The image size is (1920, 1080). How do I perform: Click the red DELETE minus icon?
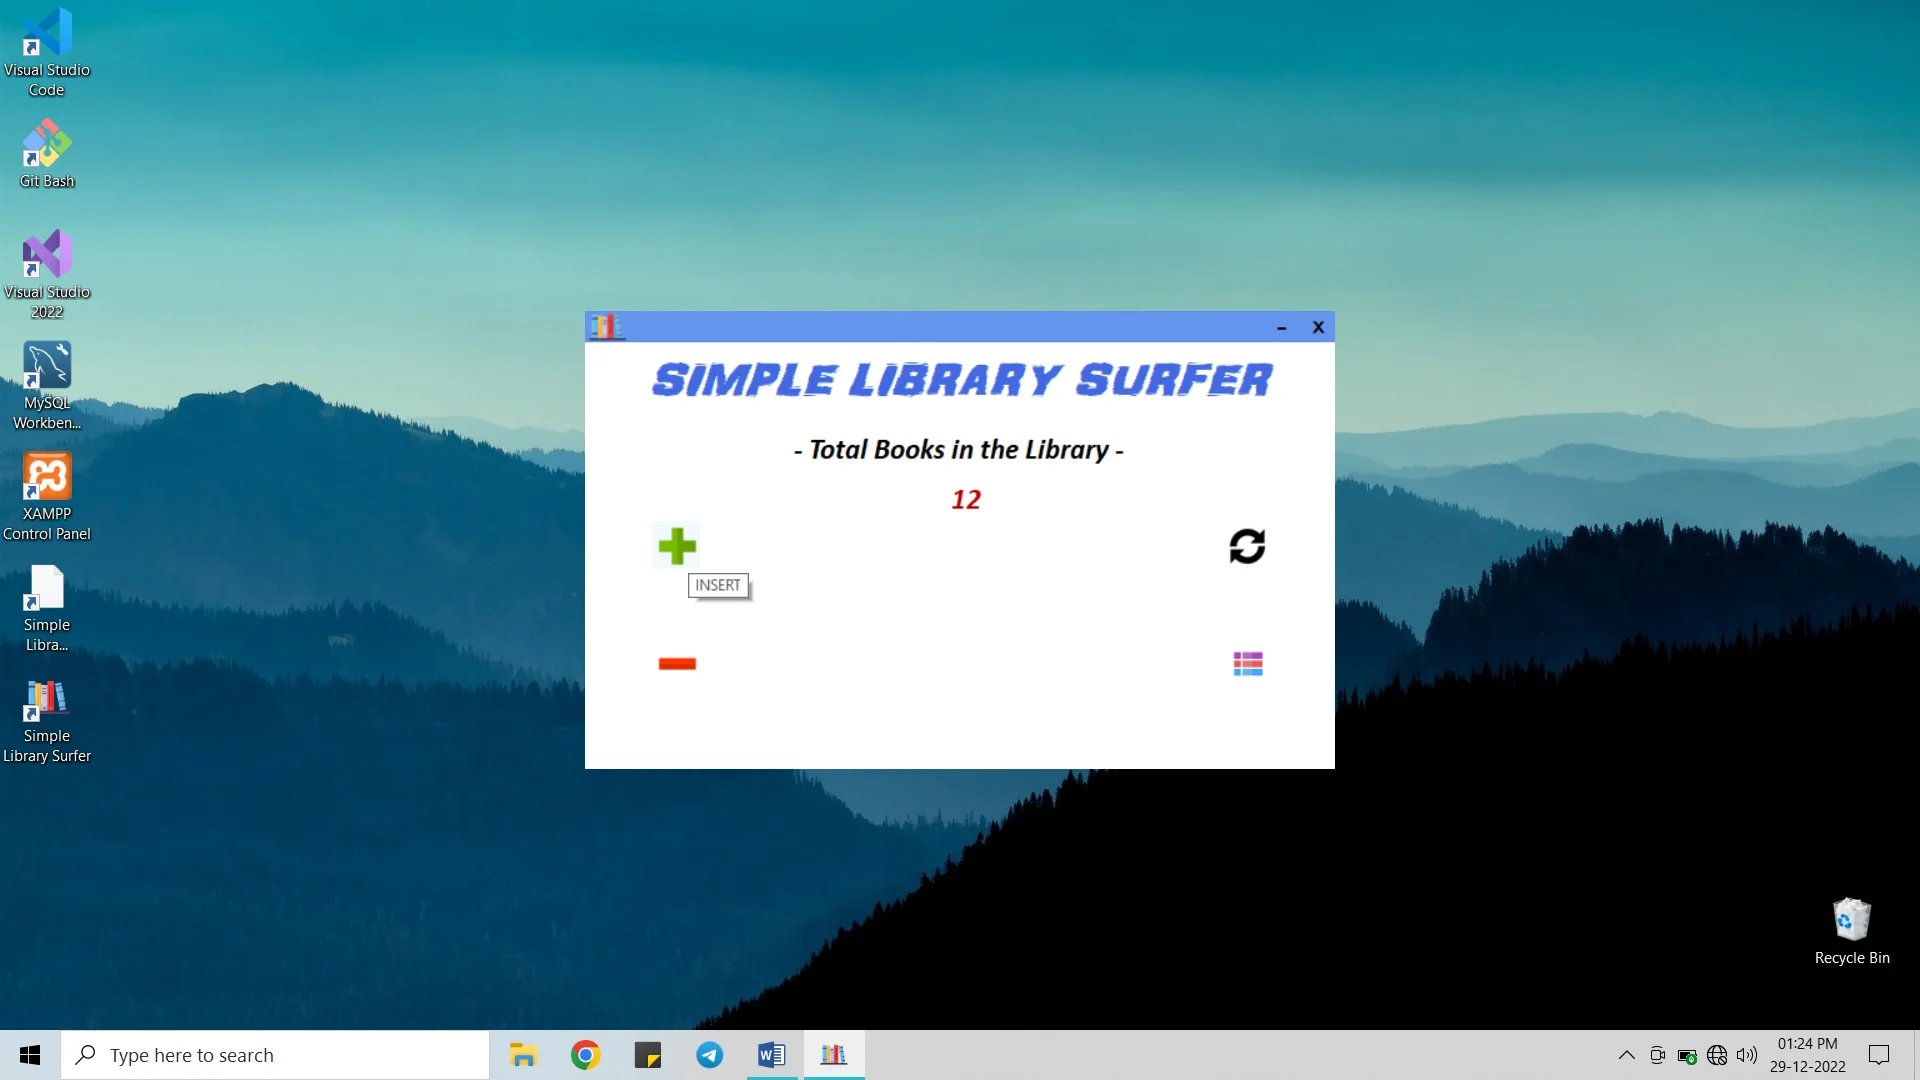676,663
